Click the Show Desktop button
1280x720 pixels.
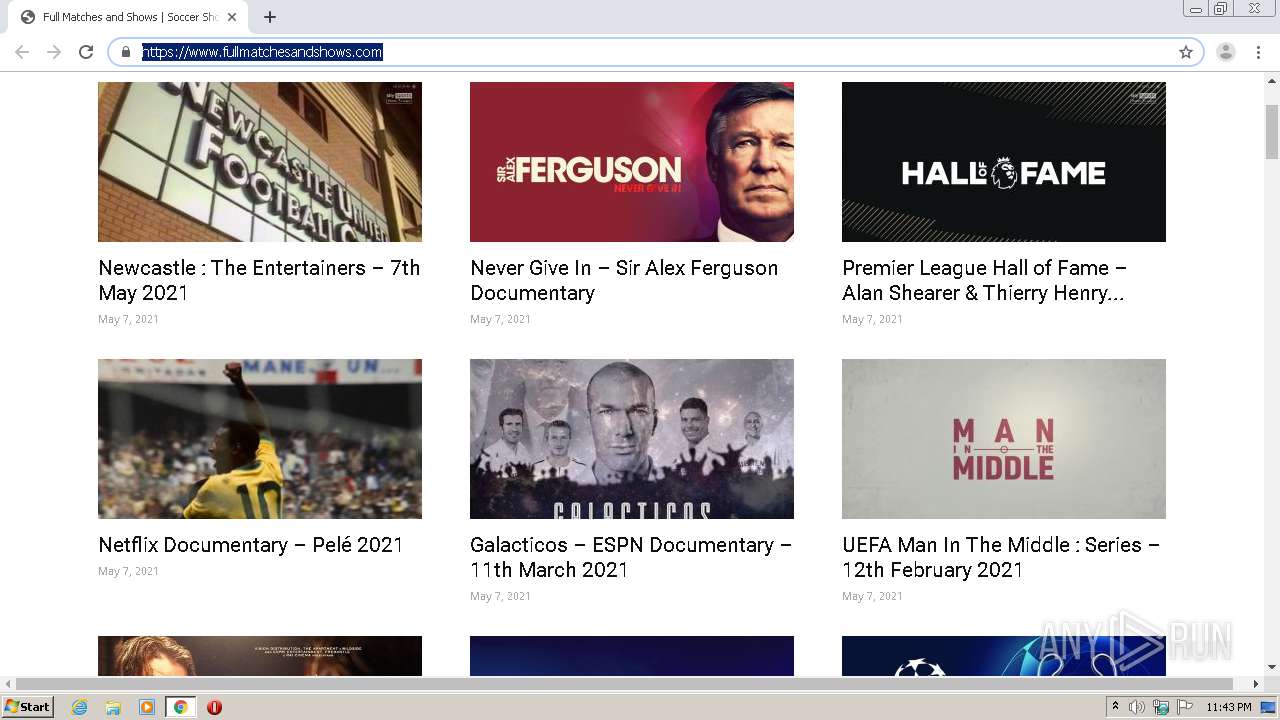point(1270,707)
